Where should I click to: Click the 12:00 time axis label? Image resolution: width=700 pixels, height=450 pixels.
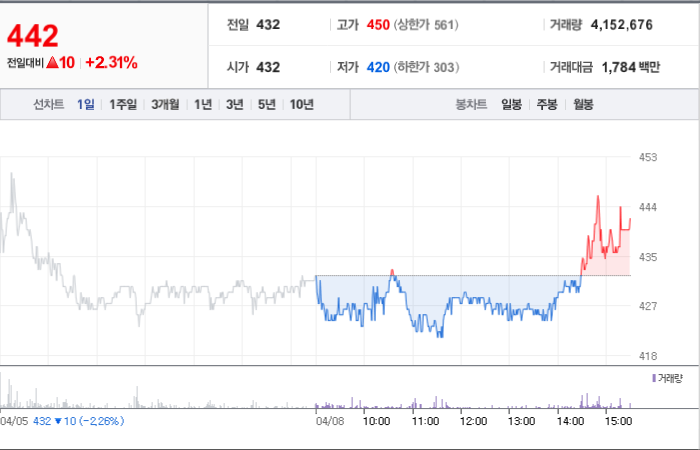pos(473,421)
